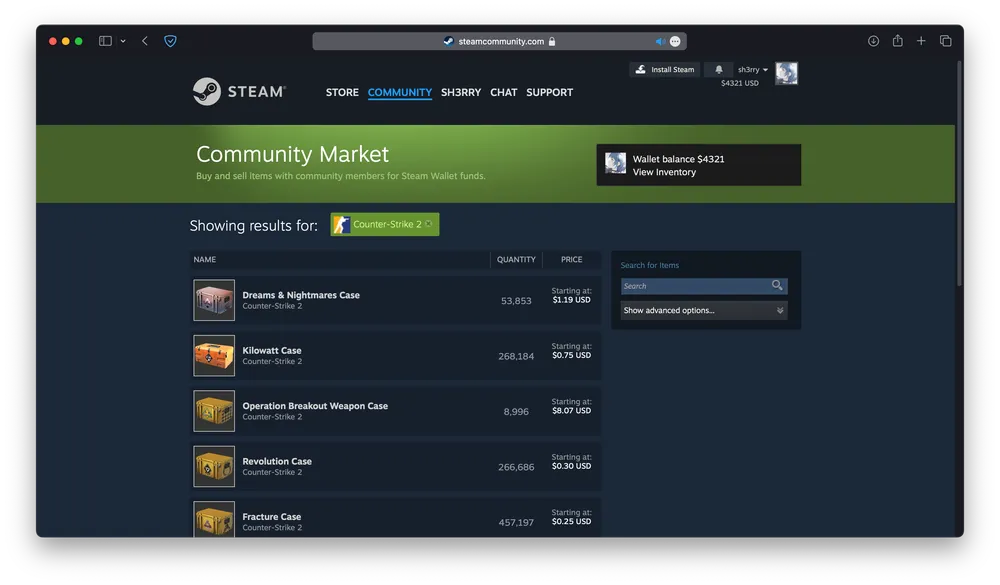1000x585 pixels.
Task: Click the $1.19 USD price
Action: [x=571, y=300]
